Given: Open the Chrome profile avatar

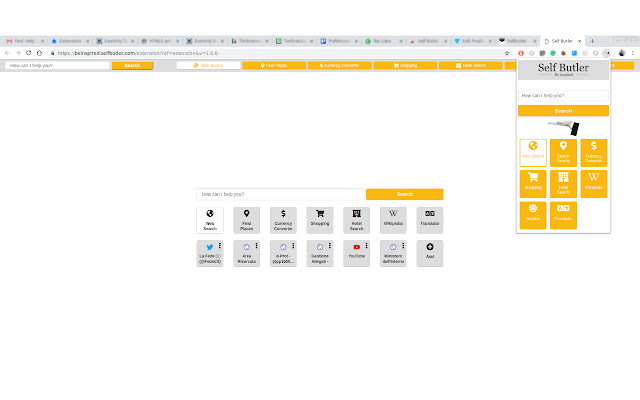Looking at the screenshot, I should [622, 53].
